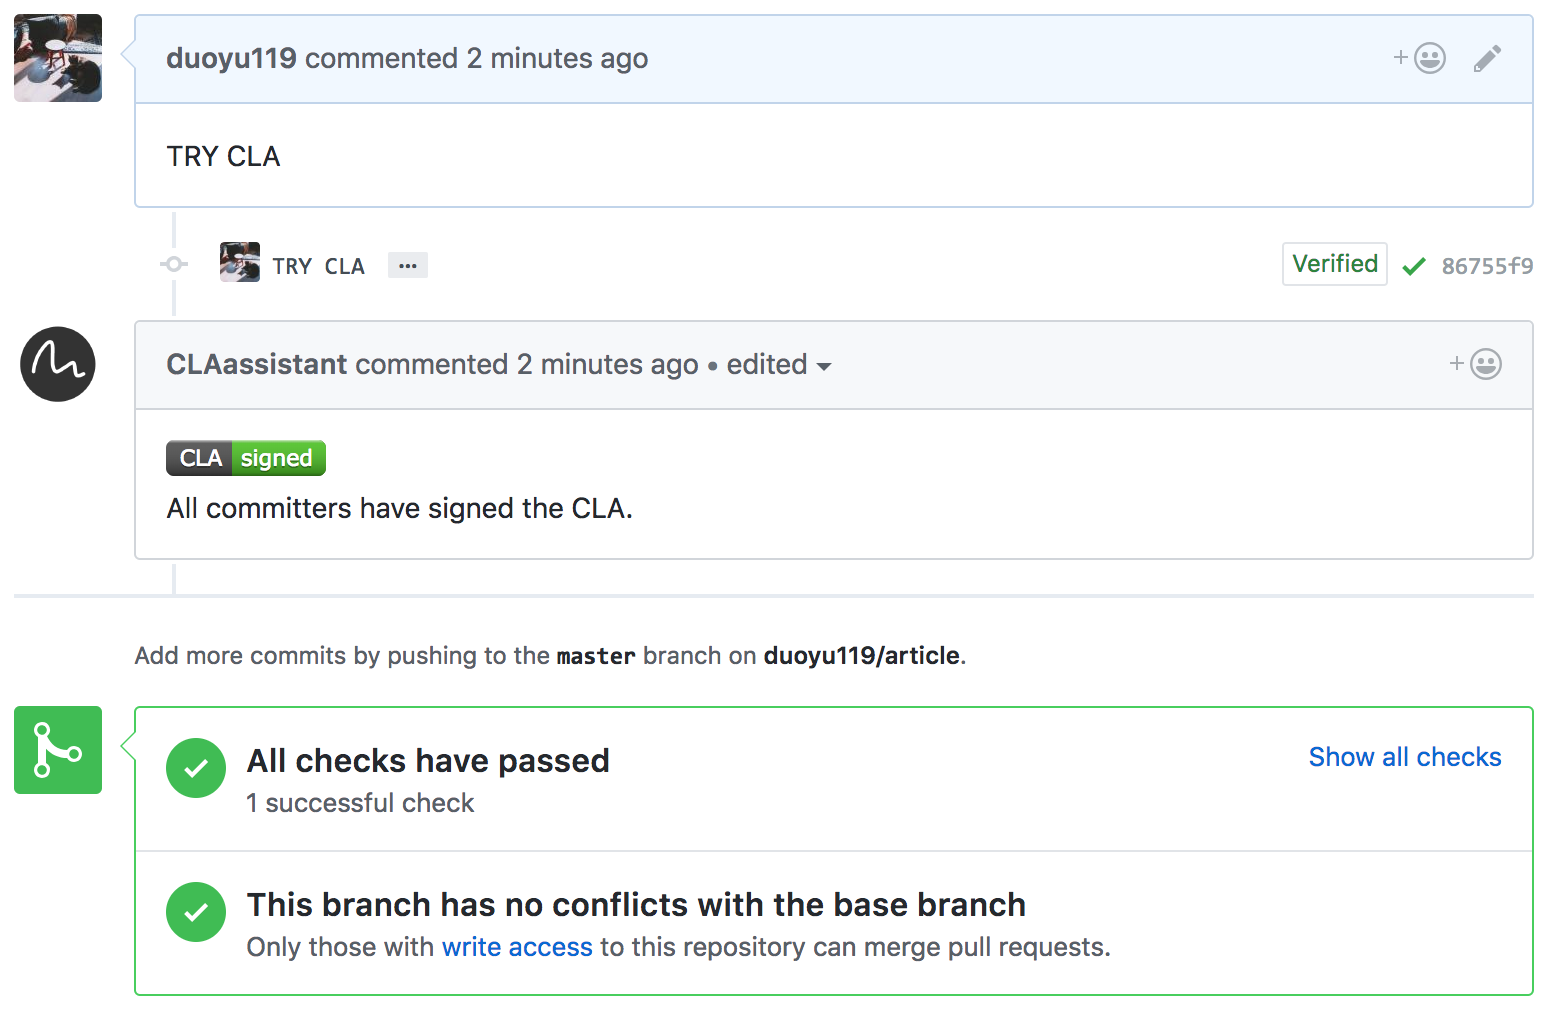
Task: Edit duoyu119's comment with pencil icon
Action: click(x=1487, y=59)
